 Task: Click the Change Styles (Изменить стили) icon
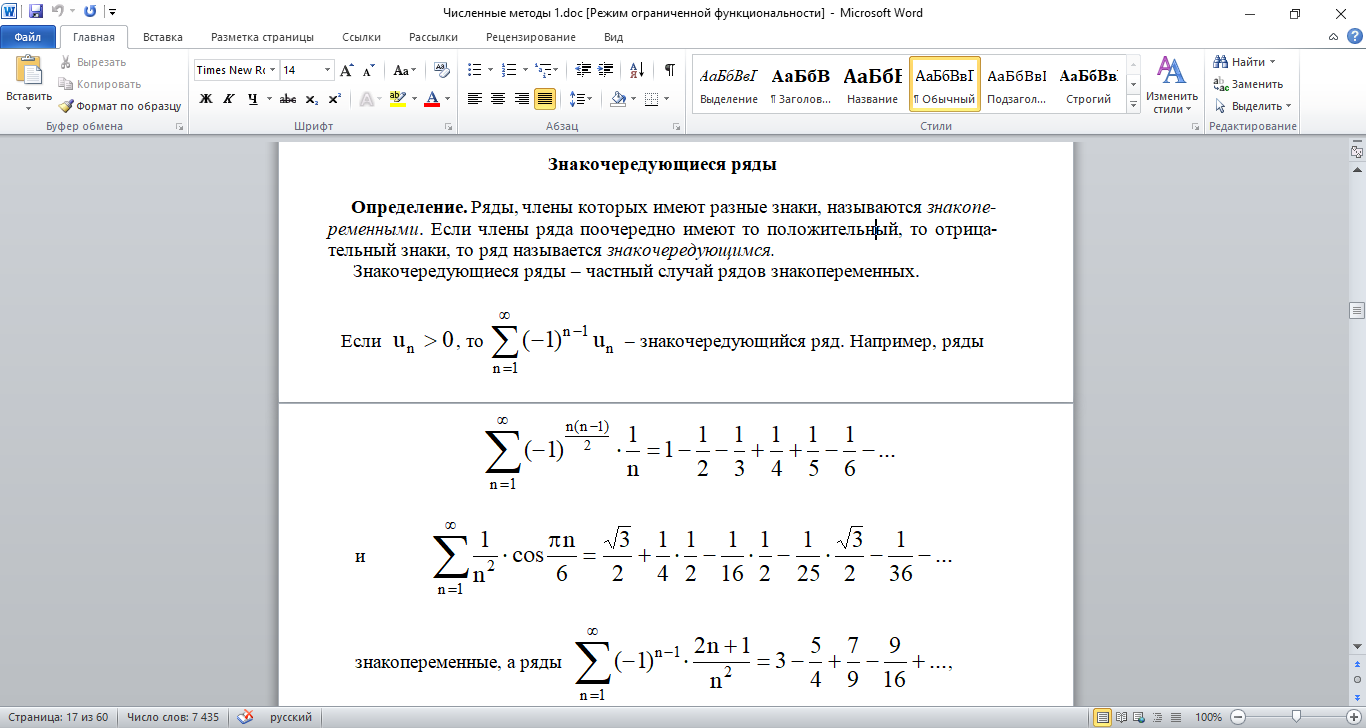(x=1170, y=70)
